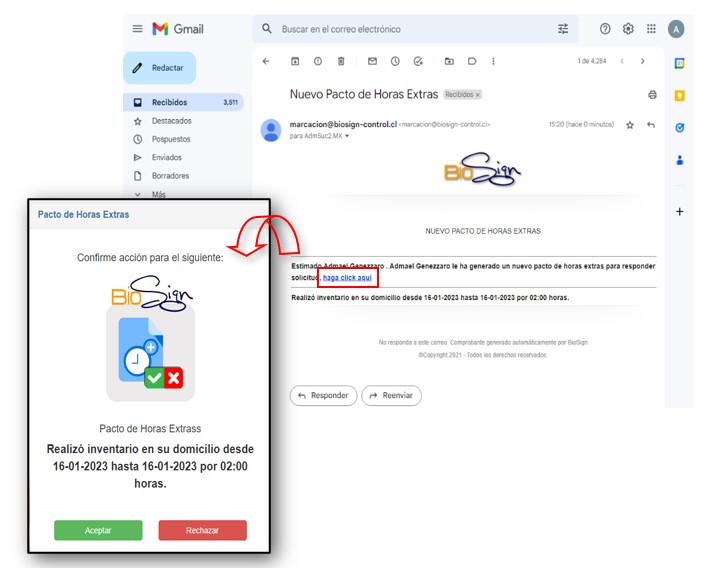Go to the older email arrow
The height and width of the screenshot is (568, 706).
coord(643,61)
